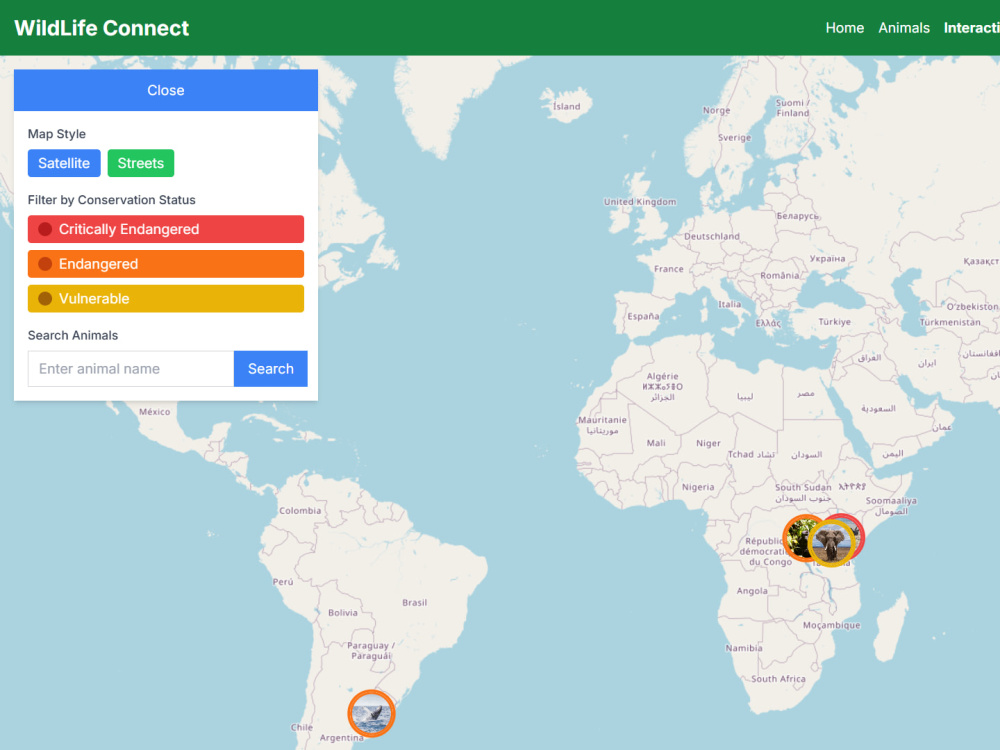Click the Türkiye map label

[834, 321]
